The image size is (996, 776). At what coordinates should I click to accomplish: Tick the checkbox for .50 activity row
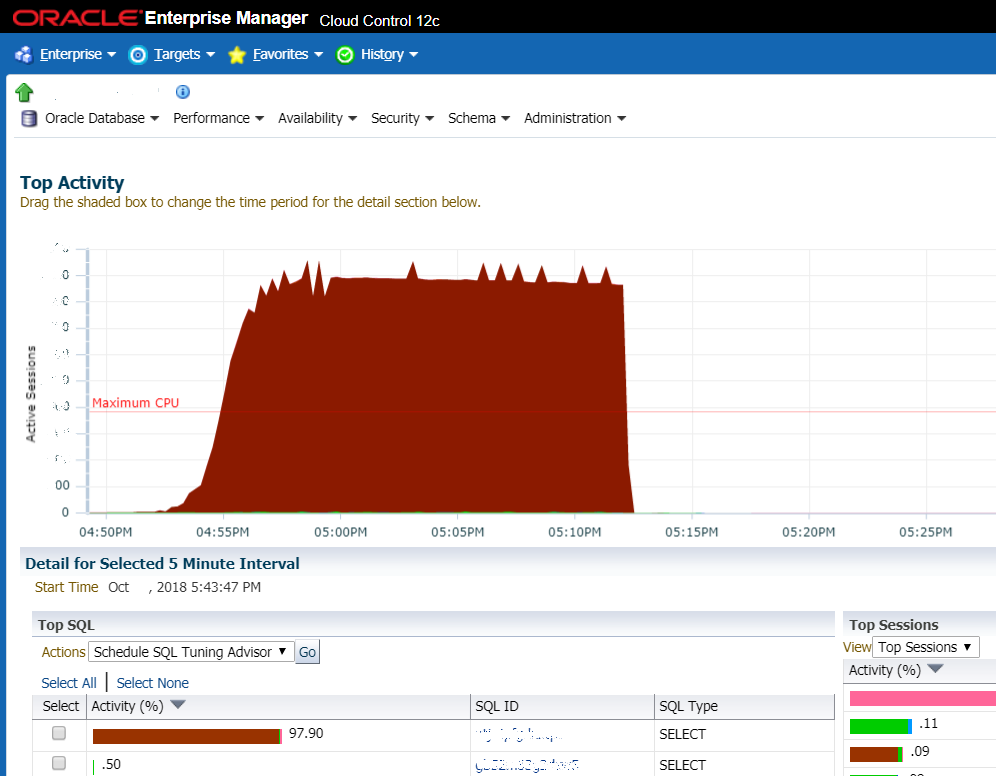pos(59,763)
